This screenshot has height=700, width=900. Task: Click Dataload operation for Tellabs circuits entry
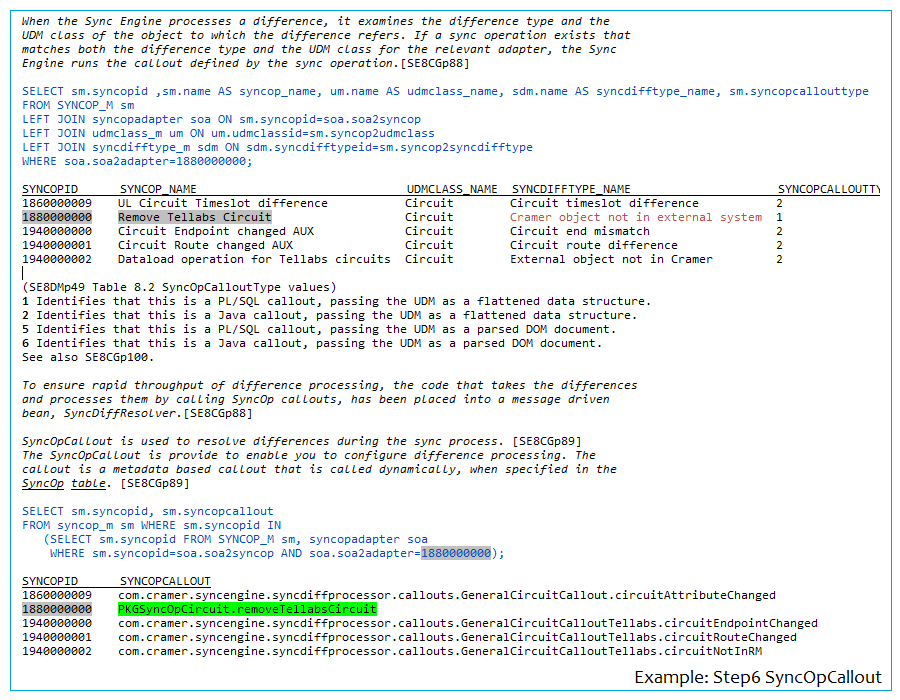[254, 259]
